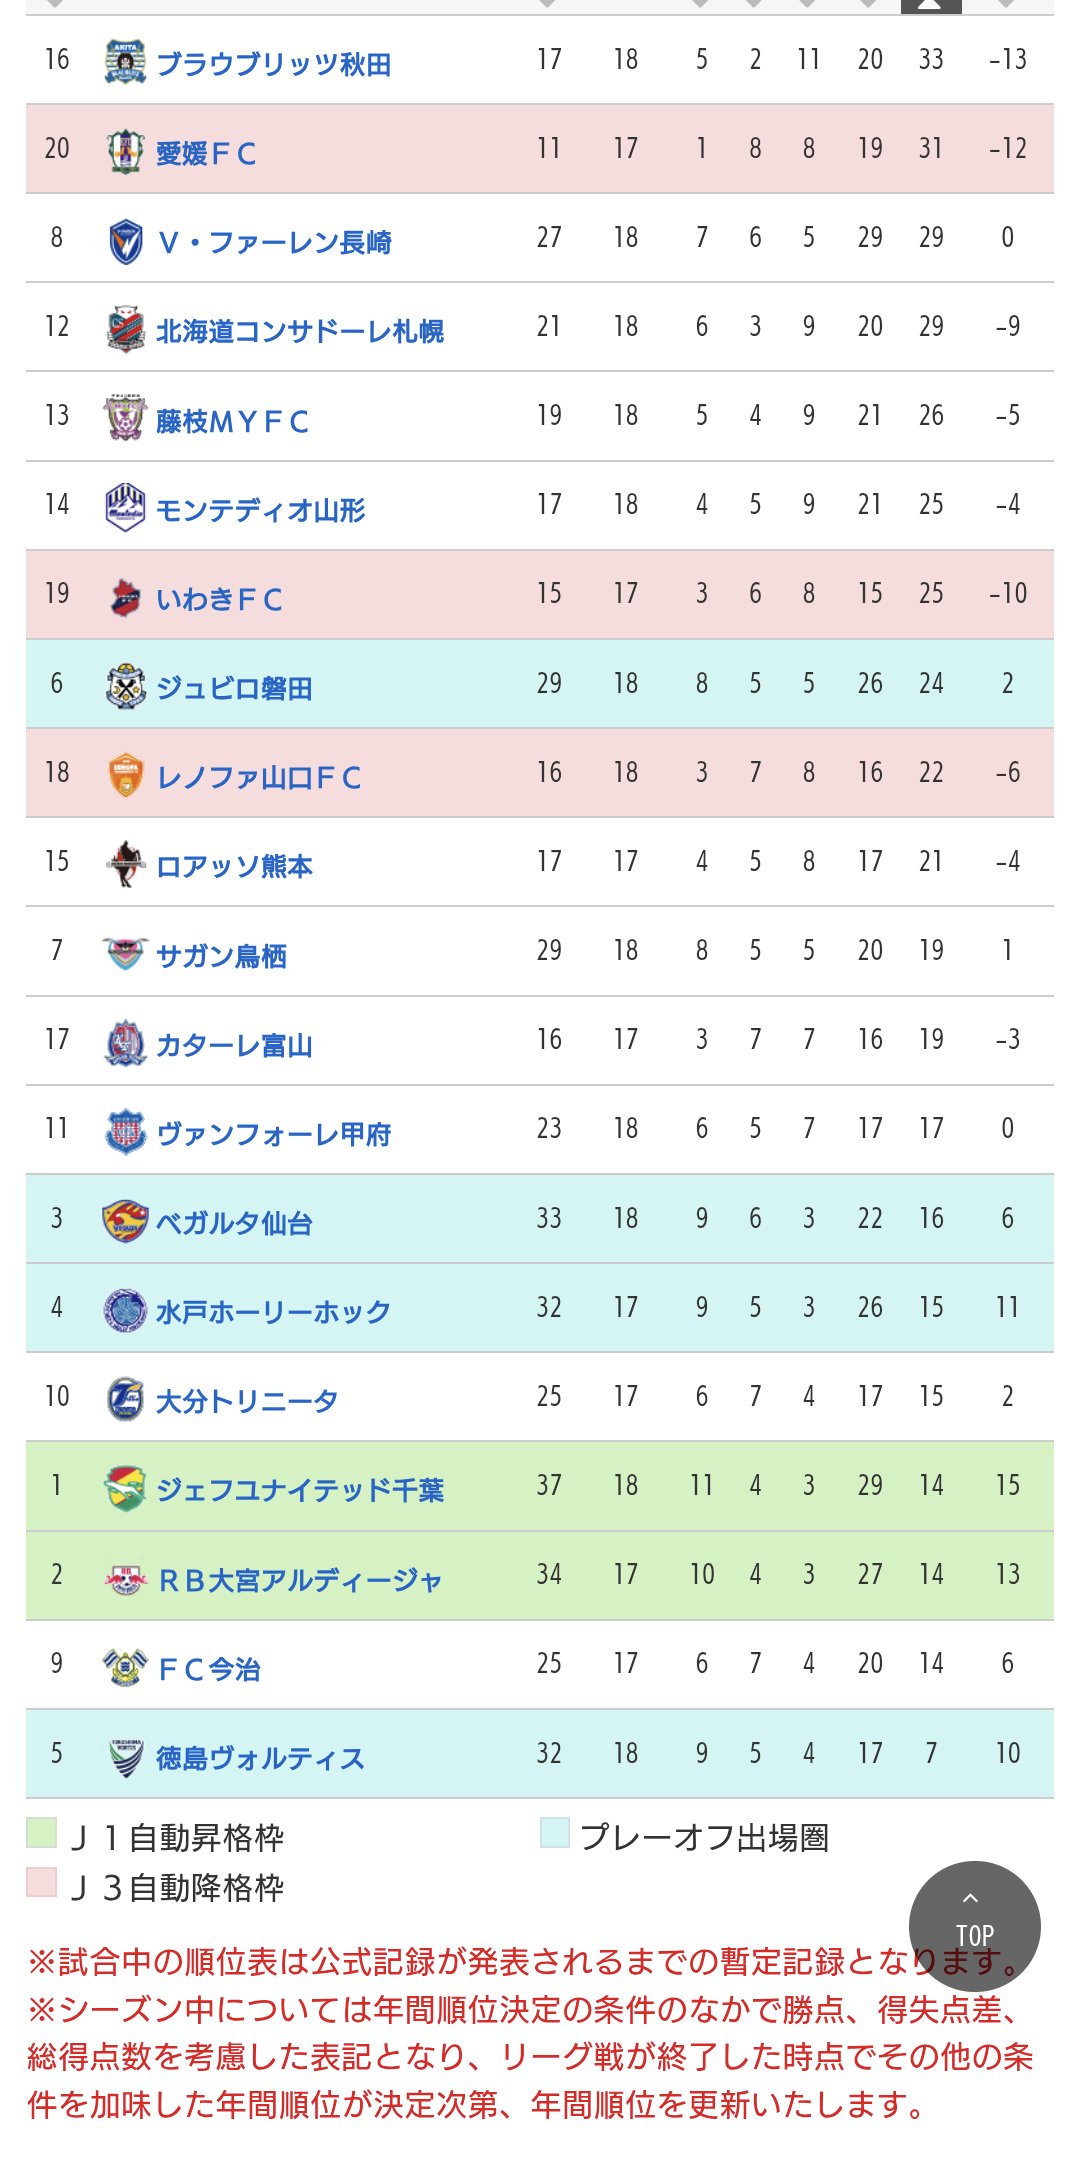The height and width of the screenshot is (2159, 1080).
Task: Tap the ベガルタ仙台 club emblem
Action: [x=125, y=1221]
